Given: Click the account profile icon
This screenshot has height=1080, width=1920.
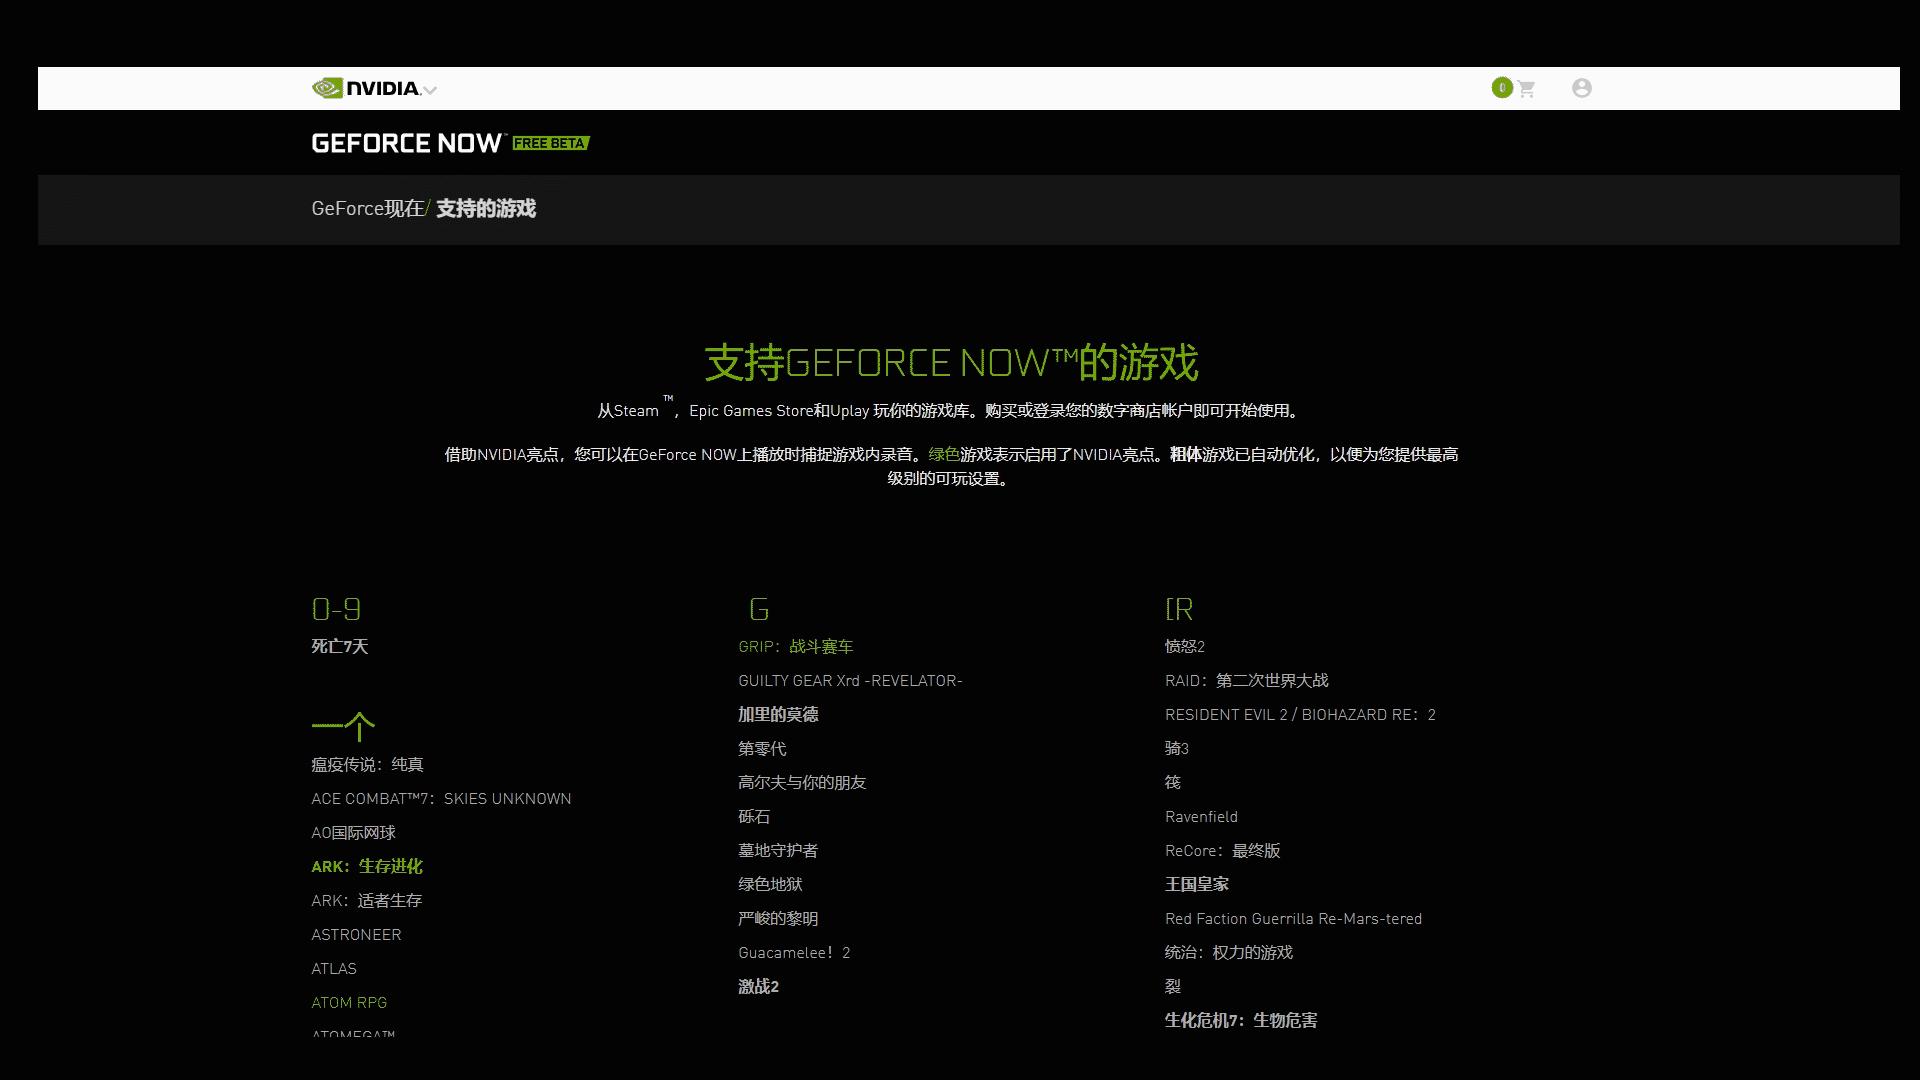Looking at the screenshot, I should click(x=1582, y=88).
